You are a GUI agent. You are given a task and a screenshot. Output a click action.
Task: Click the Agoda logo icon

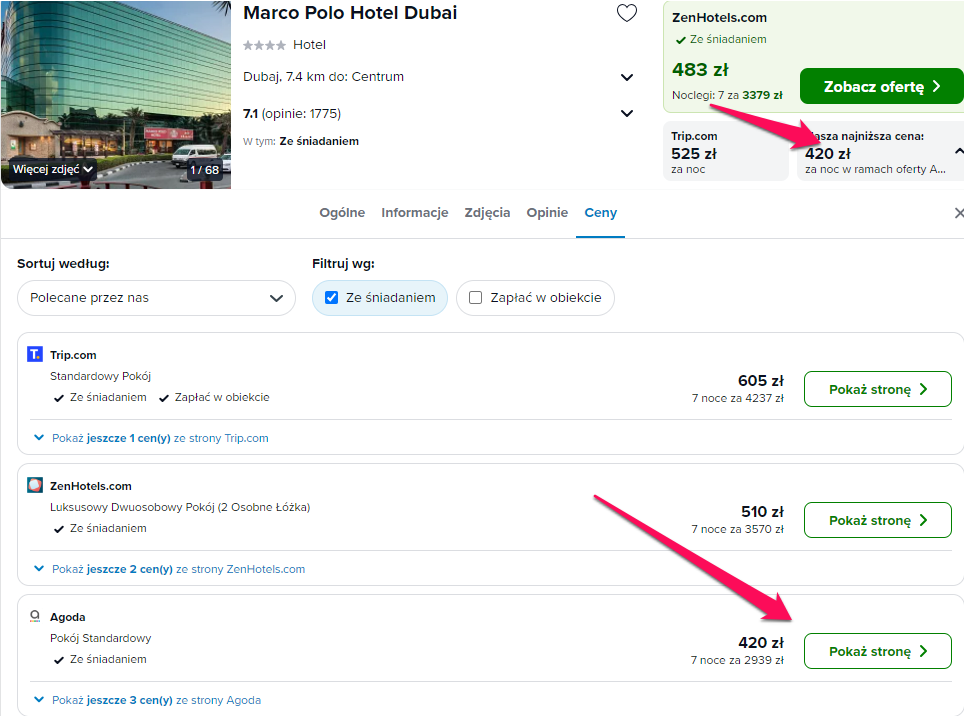[x=35, y=616]
